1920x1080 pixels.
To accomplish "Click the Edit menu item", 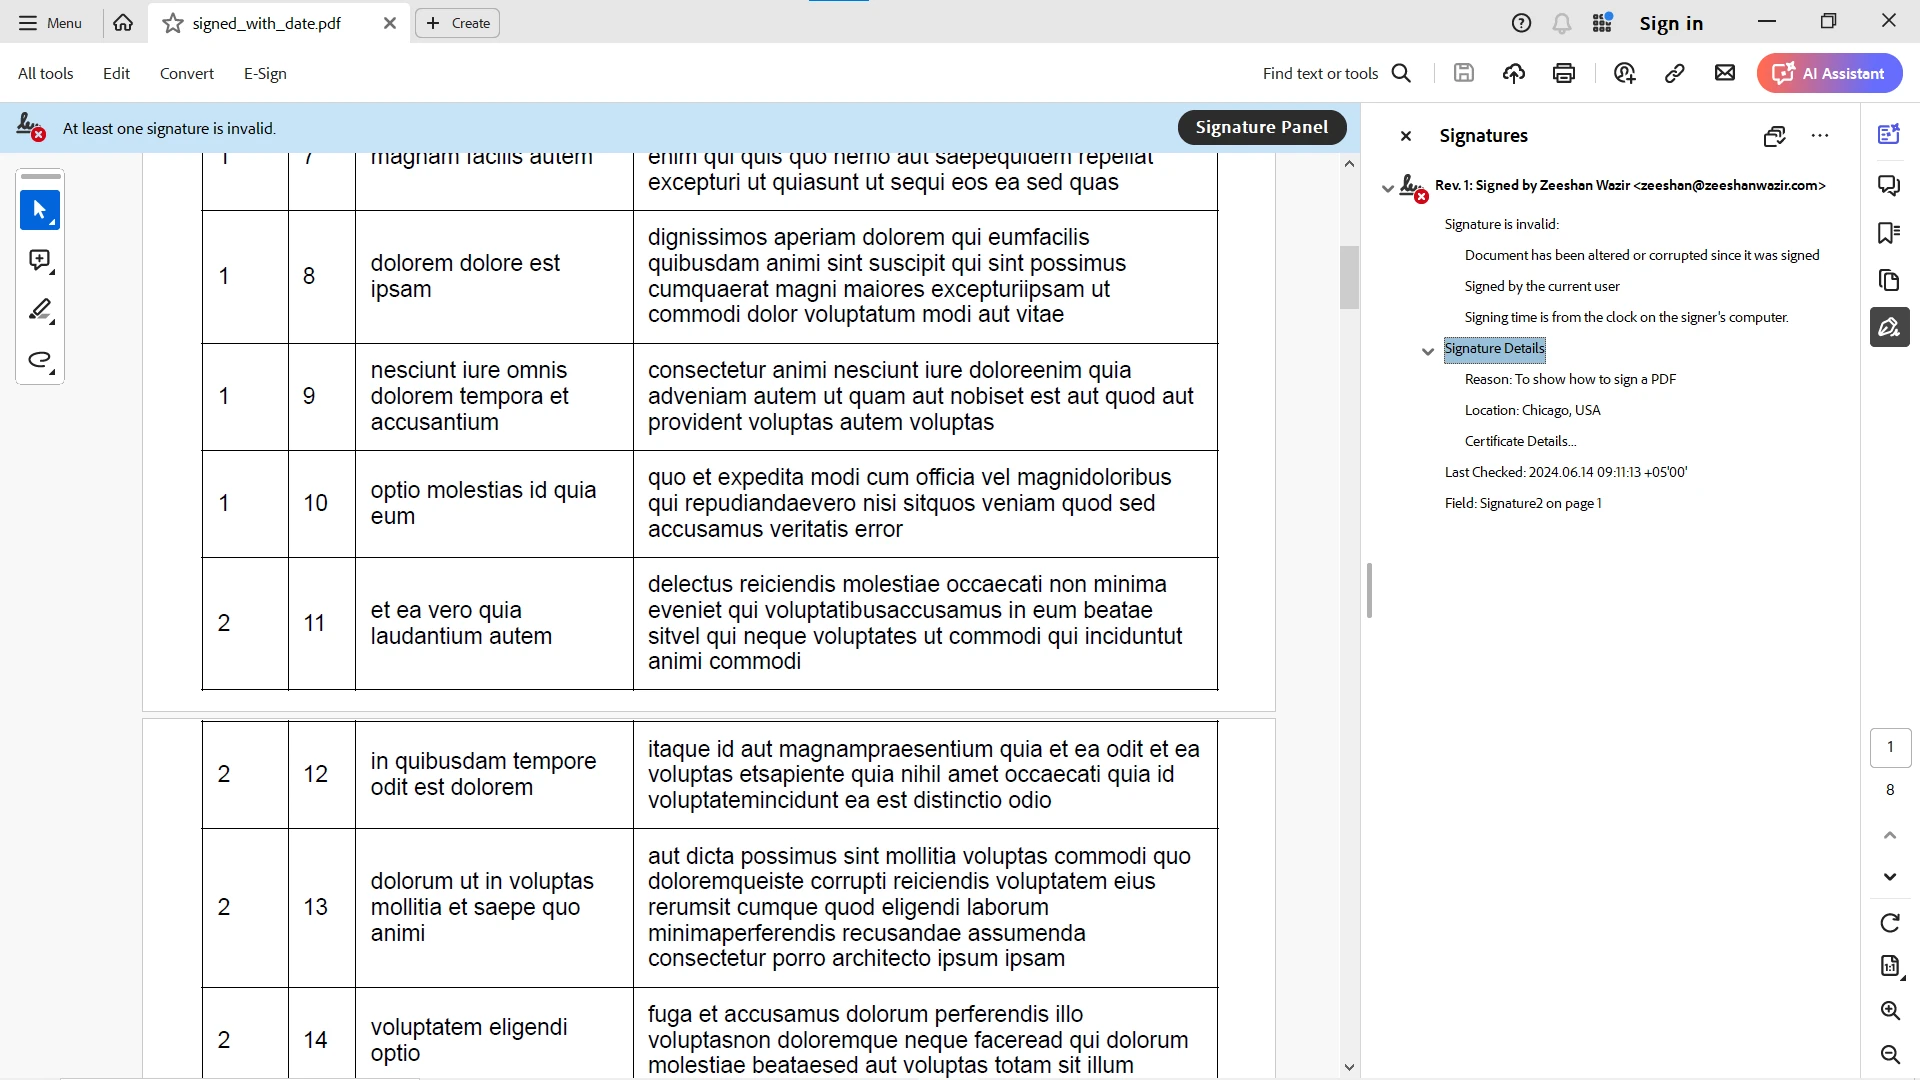I will click(x=116, y=73).
